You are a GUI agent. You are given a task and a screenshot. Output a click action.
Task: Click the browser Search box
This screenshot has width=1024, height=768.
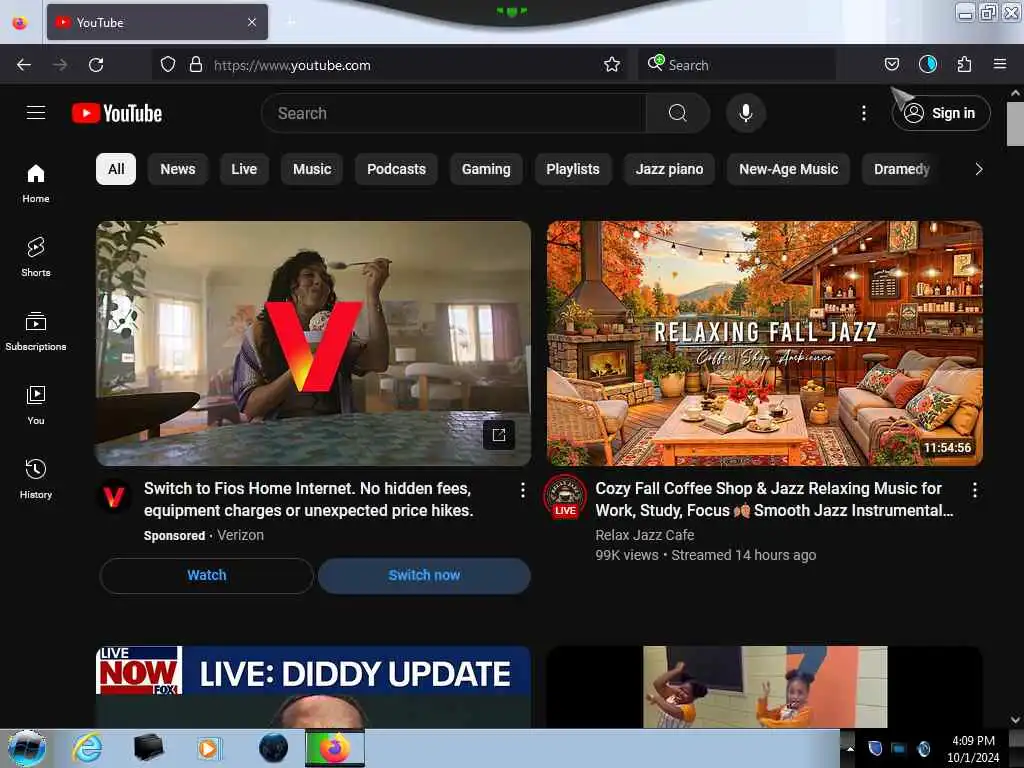737,65
